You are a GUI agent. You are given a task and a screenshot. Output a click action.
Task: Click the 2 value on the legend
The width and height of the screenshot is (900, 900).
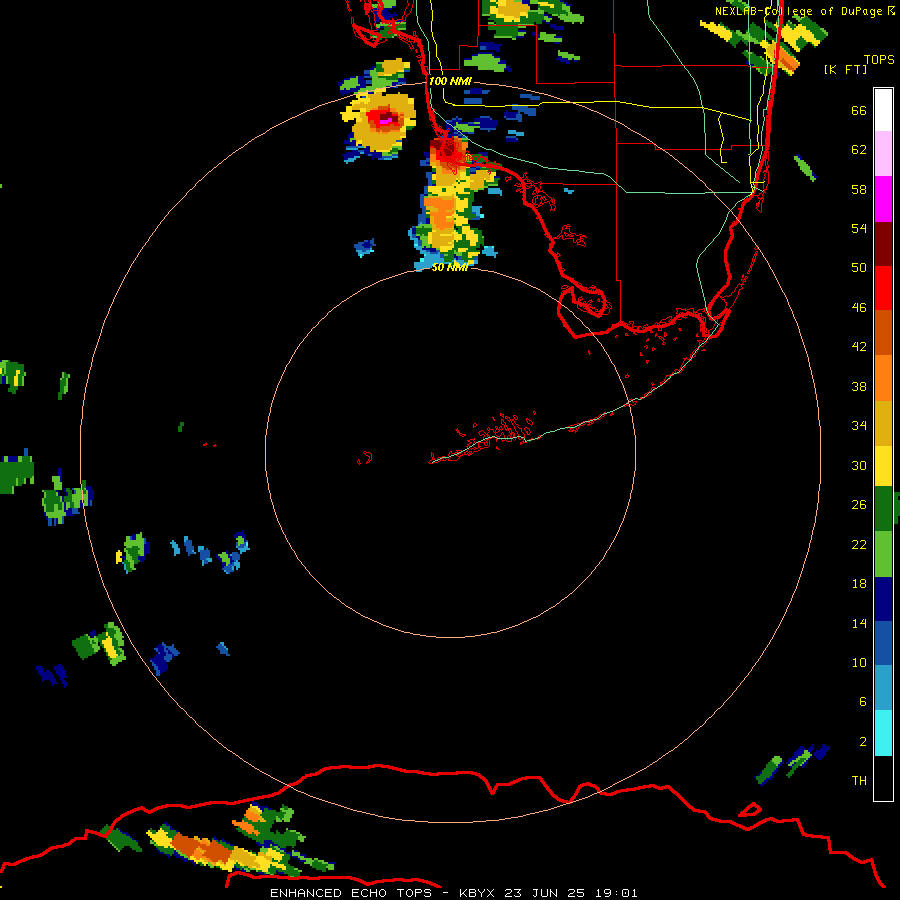(862, 742)
